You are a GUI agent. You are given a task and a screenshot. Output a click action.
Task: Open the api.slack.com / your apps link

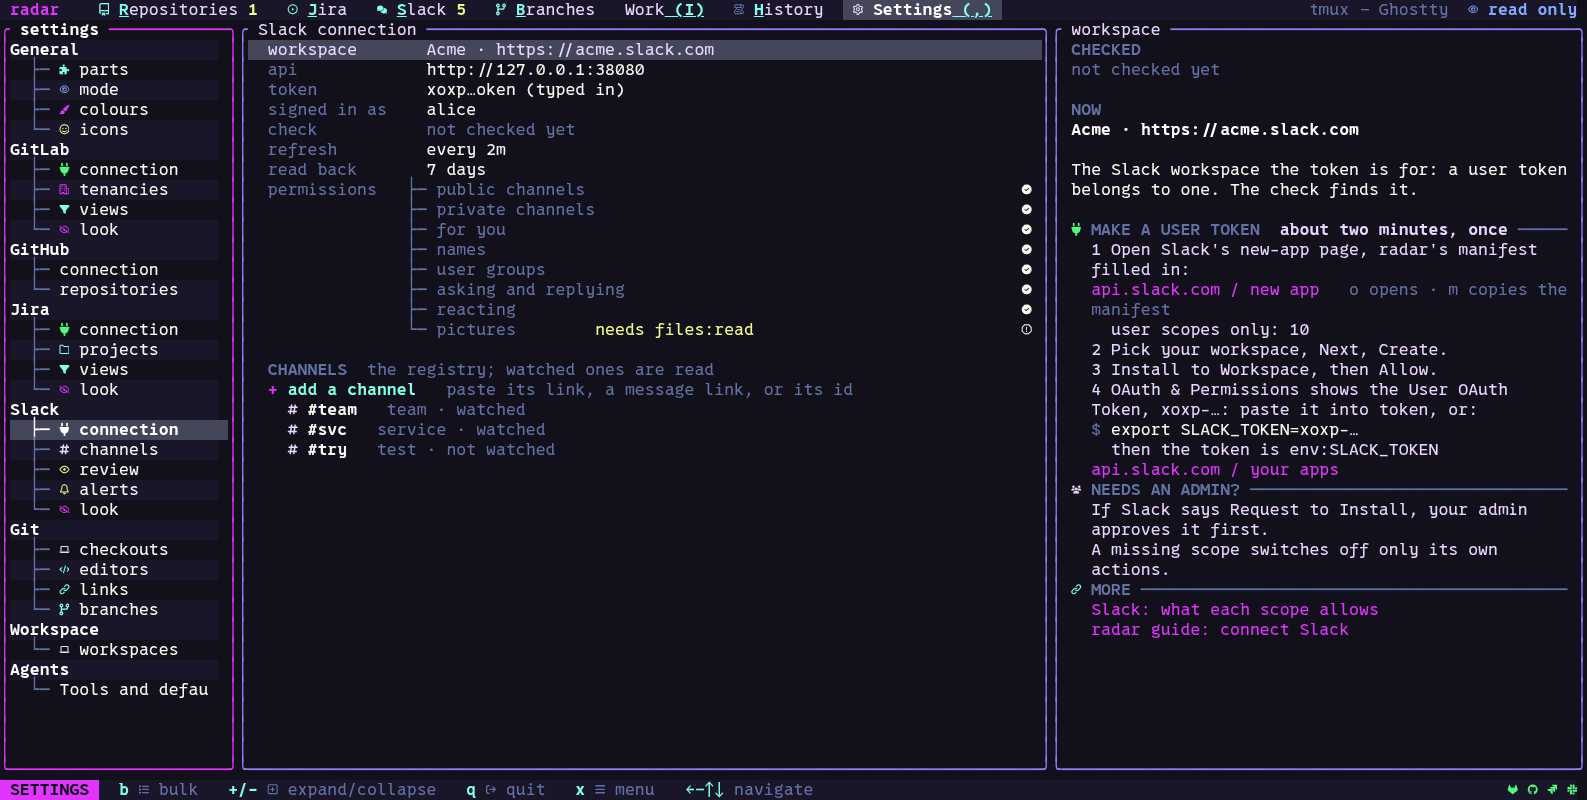tap(1215, 470)
